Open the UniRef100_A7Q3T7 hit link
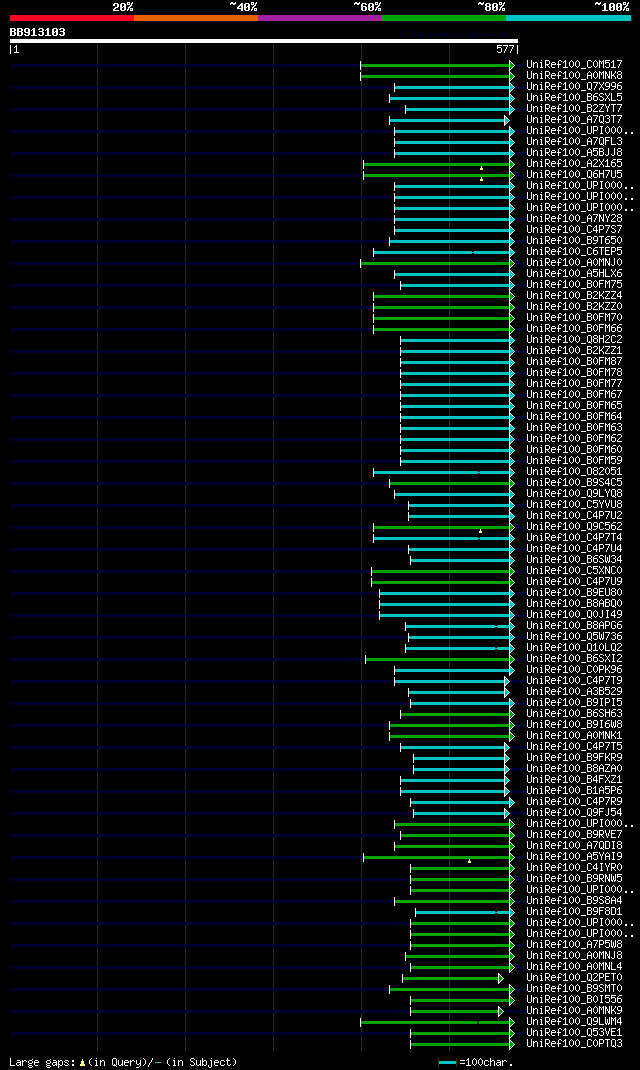Screen dimensions: 640x1070 574,119
